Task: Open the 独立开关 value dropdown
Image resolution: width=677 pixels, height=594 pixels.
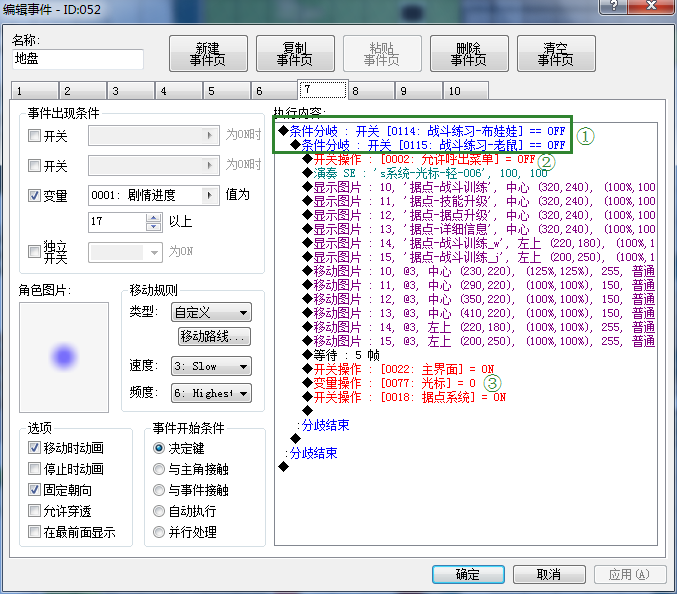Action: point(125,252)
